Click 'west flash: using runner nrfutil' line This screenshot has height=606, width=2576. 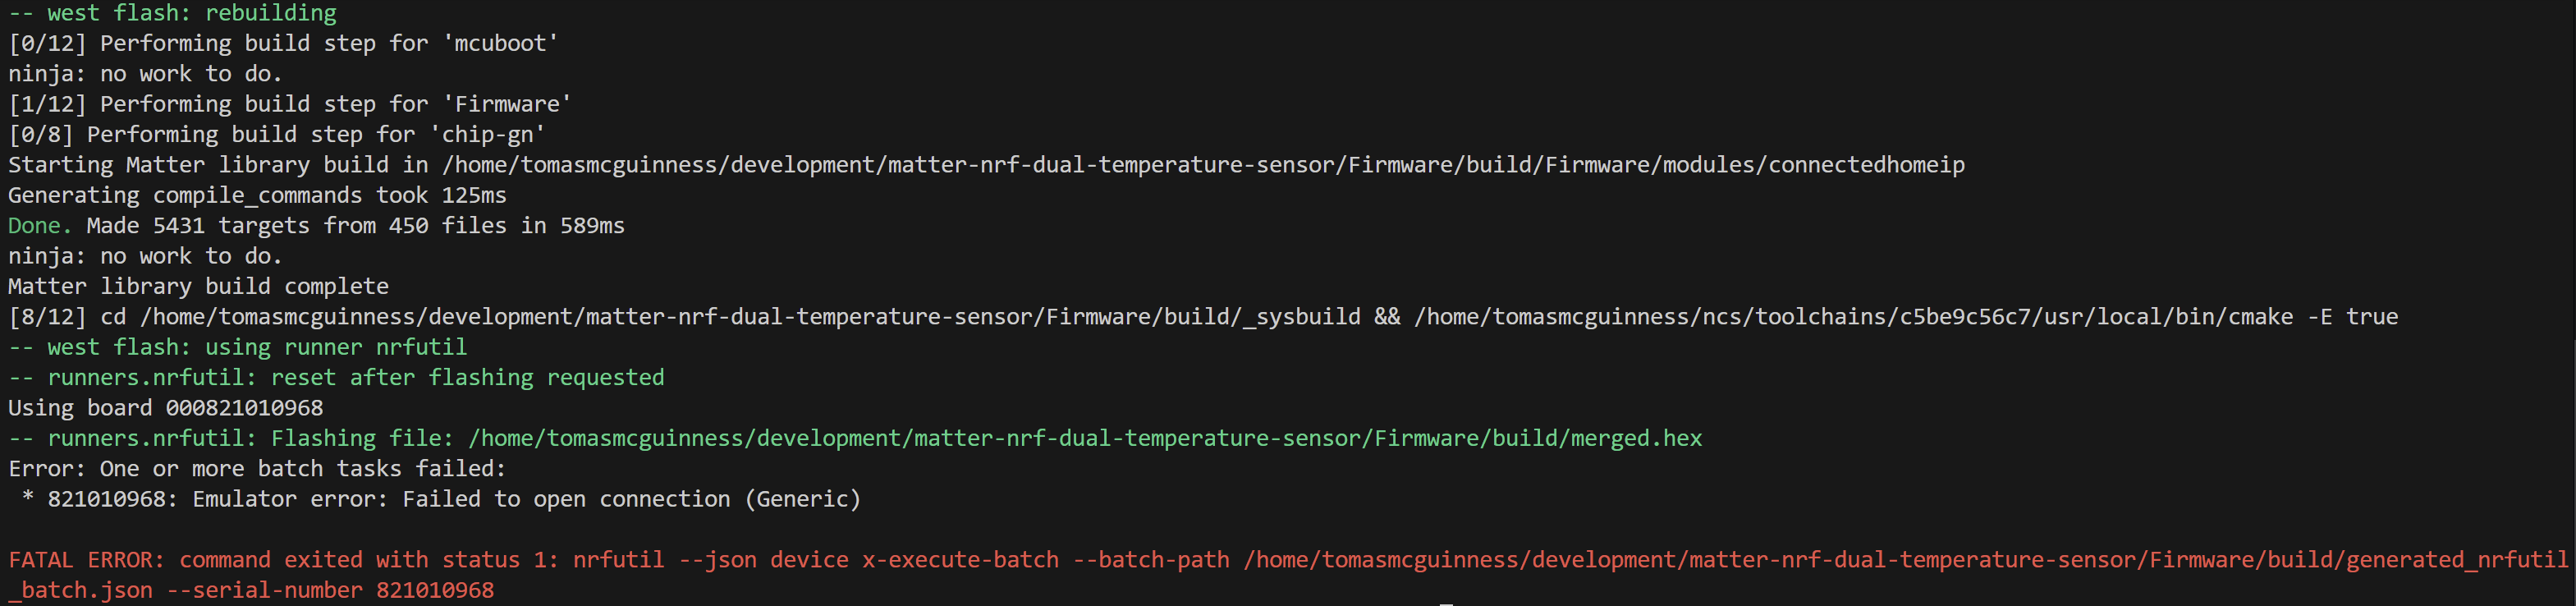[x=237, y=347]
